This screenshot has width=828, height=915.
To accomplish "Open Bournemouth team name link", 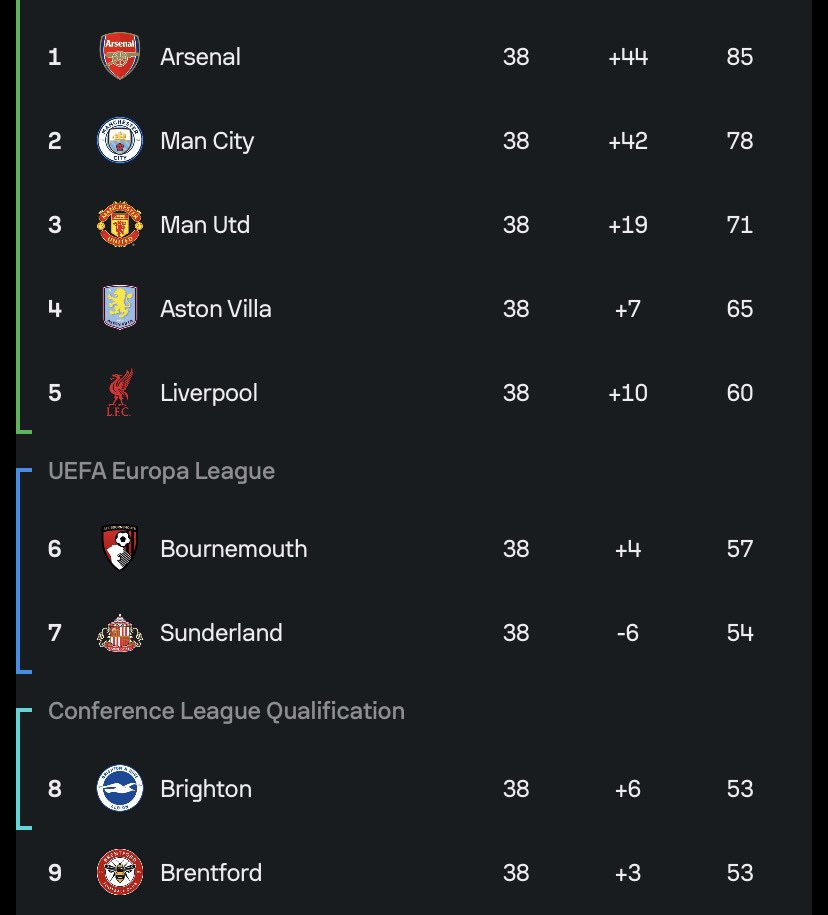I will [233, 549].
